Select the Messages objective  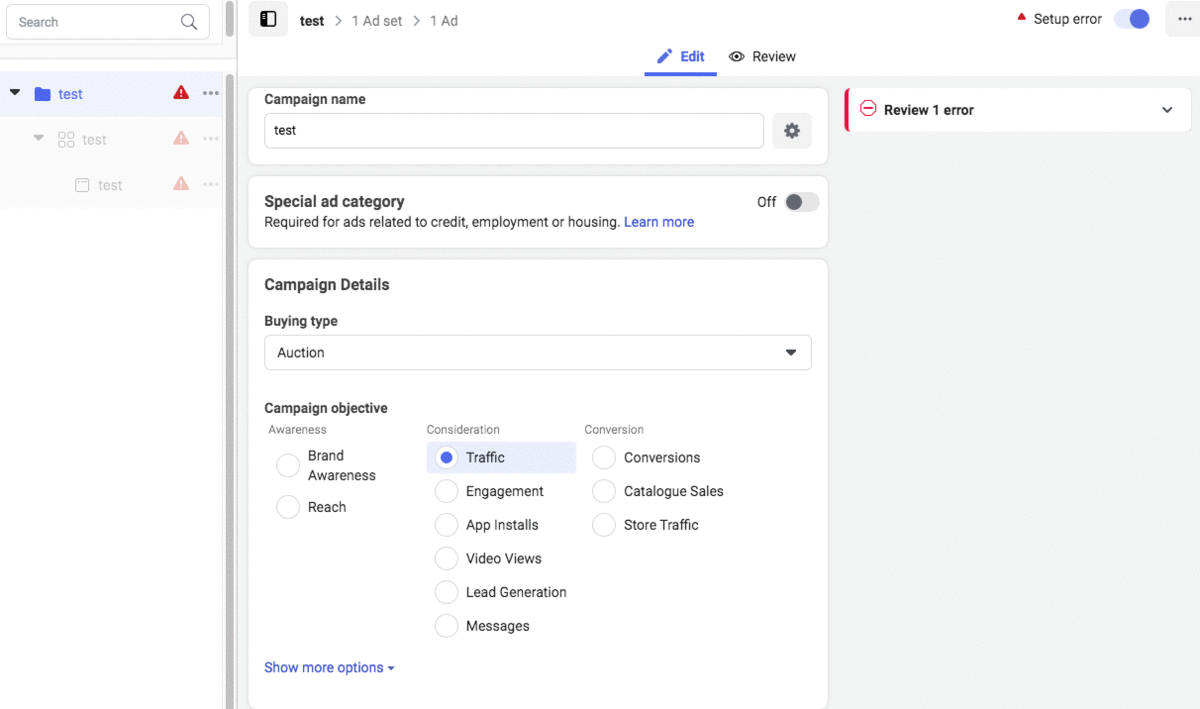(446, 626)
